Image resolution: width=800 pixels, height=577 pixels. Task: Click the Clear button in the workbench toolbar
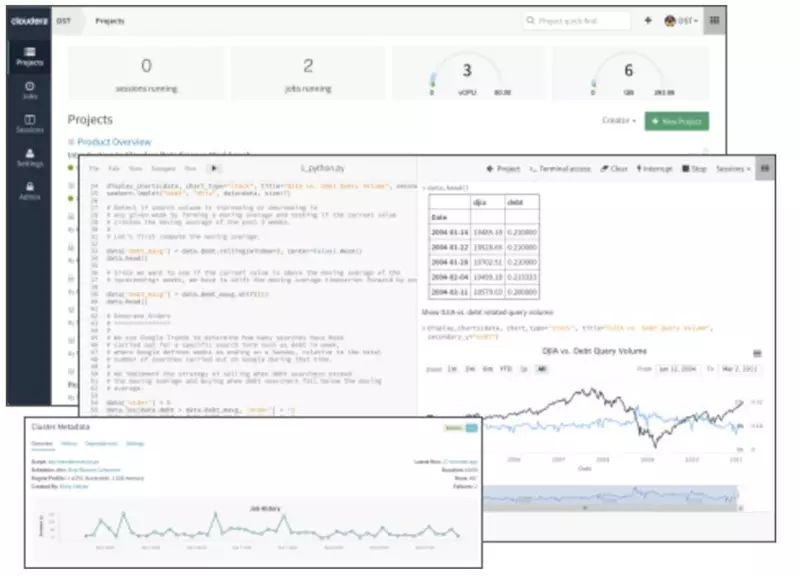[614, 168]
